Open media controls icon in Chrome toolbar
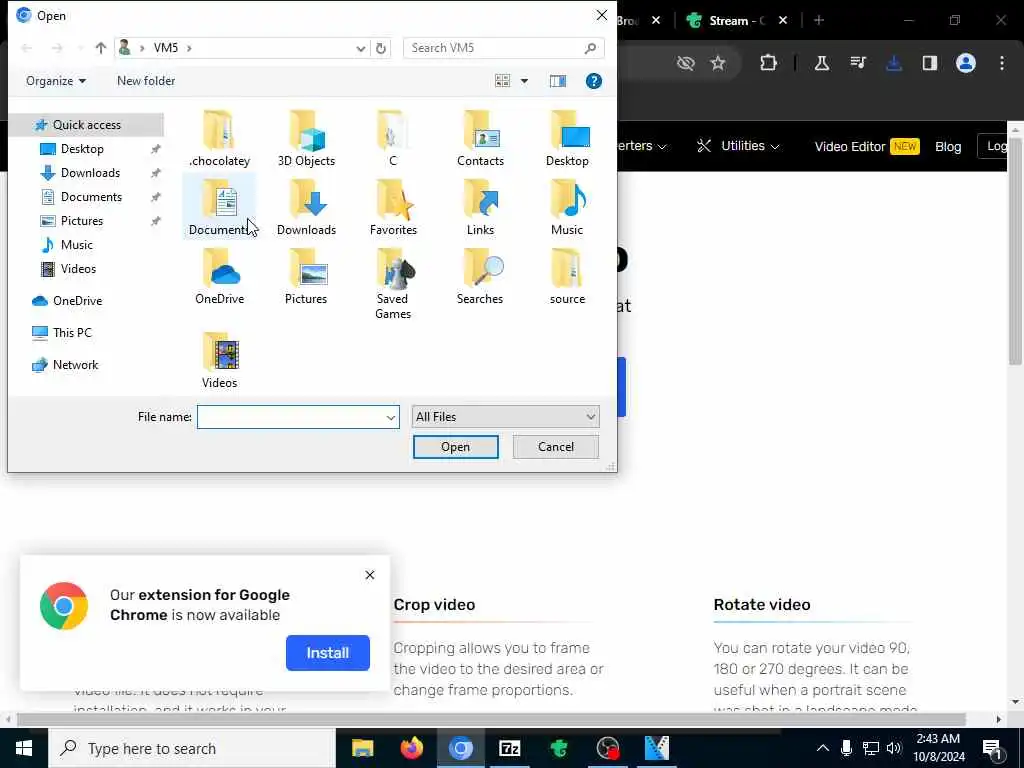 857,63
